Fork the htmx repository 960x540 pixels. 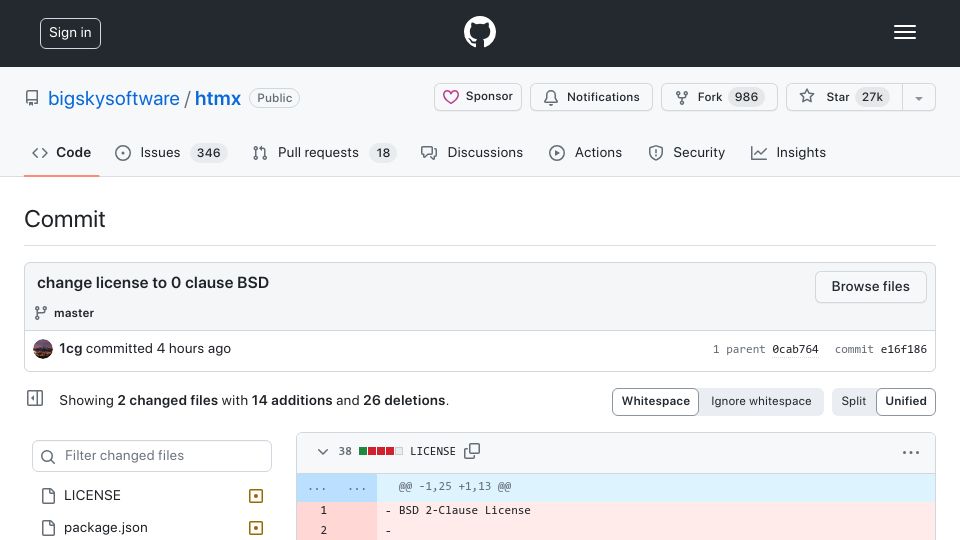[719, 97]
